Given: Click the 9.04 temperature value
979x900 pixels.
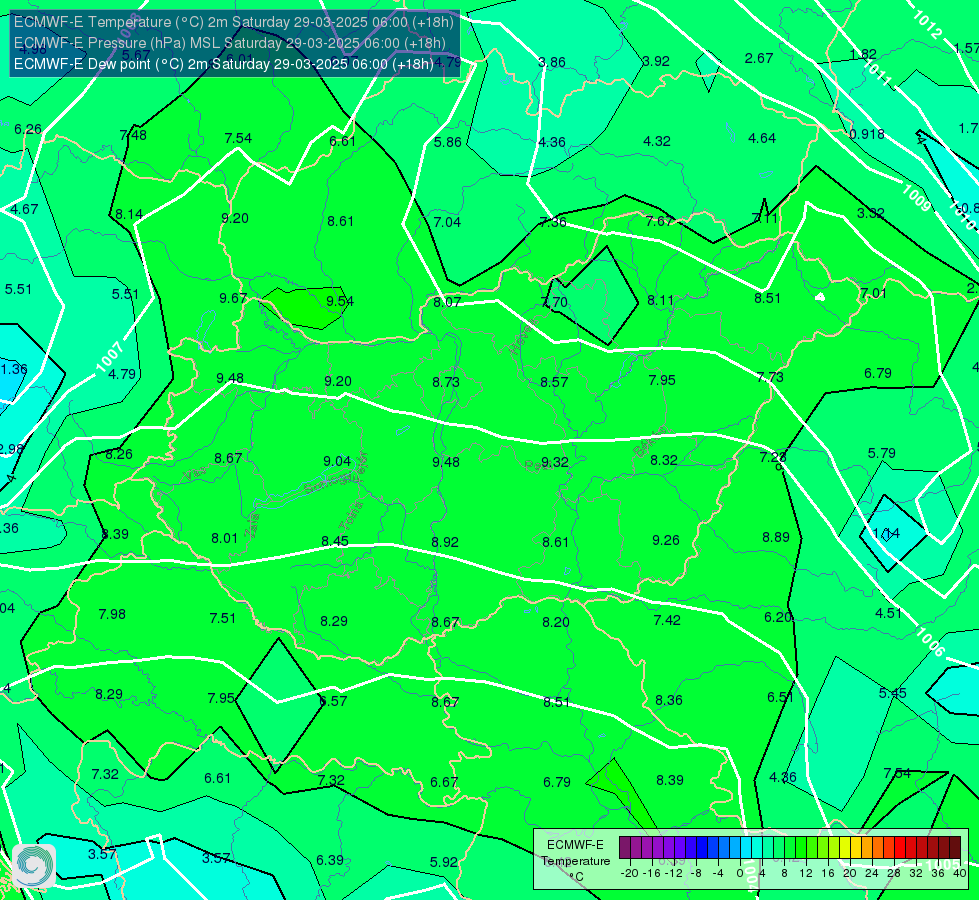Looking at the screenshot, I should pyautogui.click(x=337, y=461).
